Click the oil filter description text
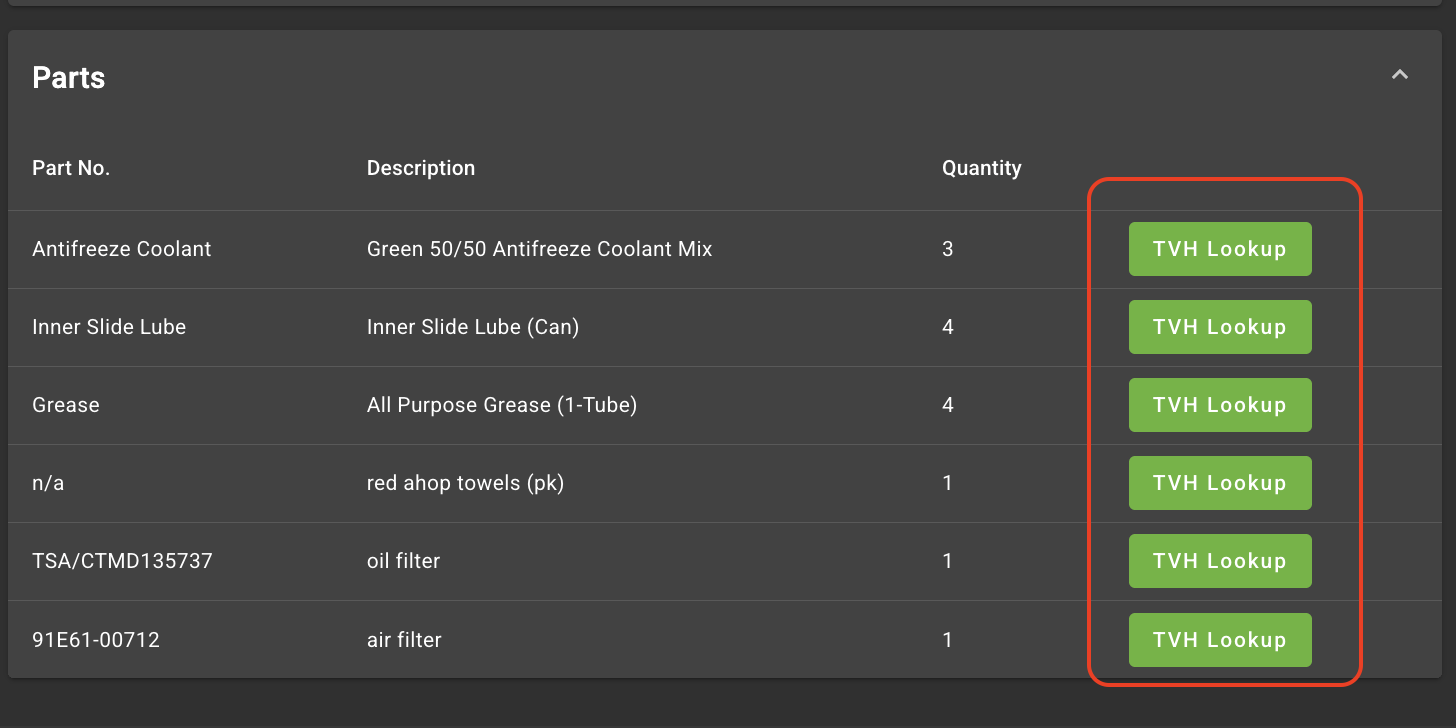The width and height of the screenshot is (1456, 728). [403, 561]
